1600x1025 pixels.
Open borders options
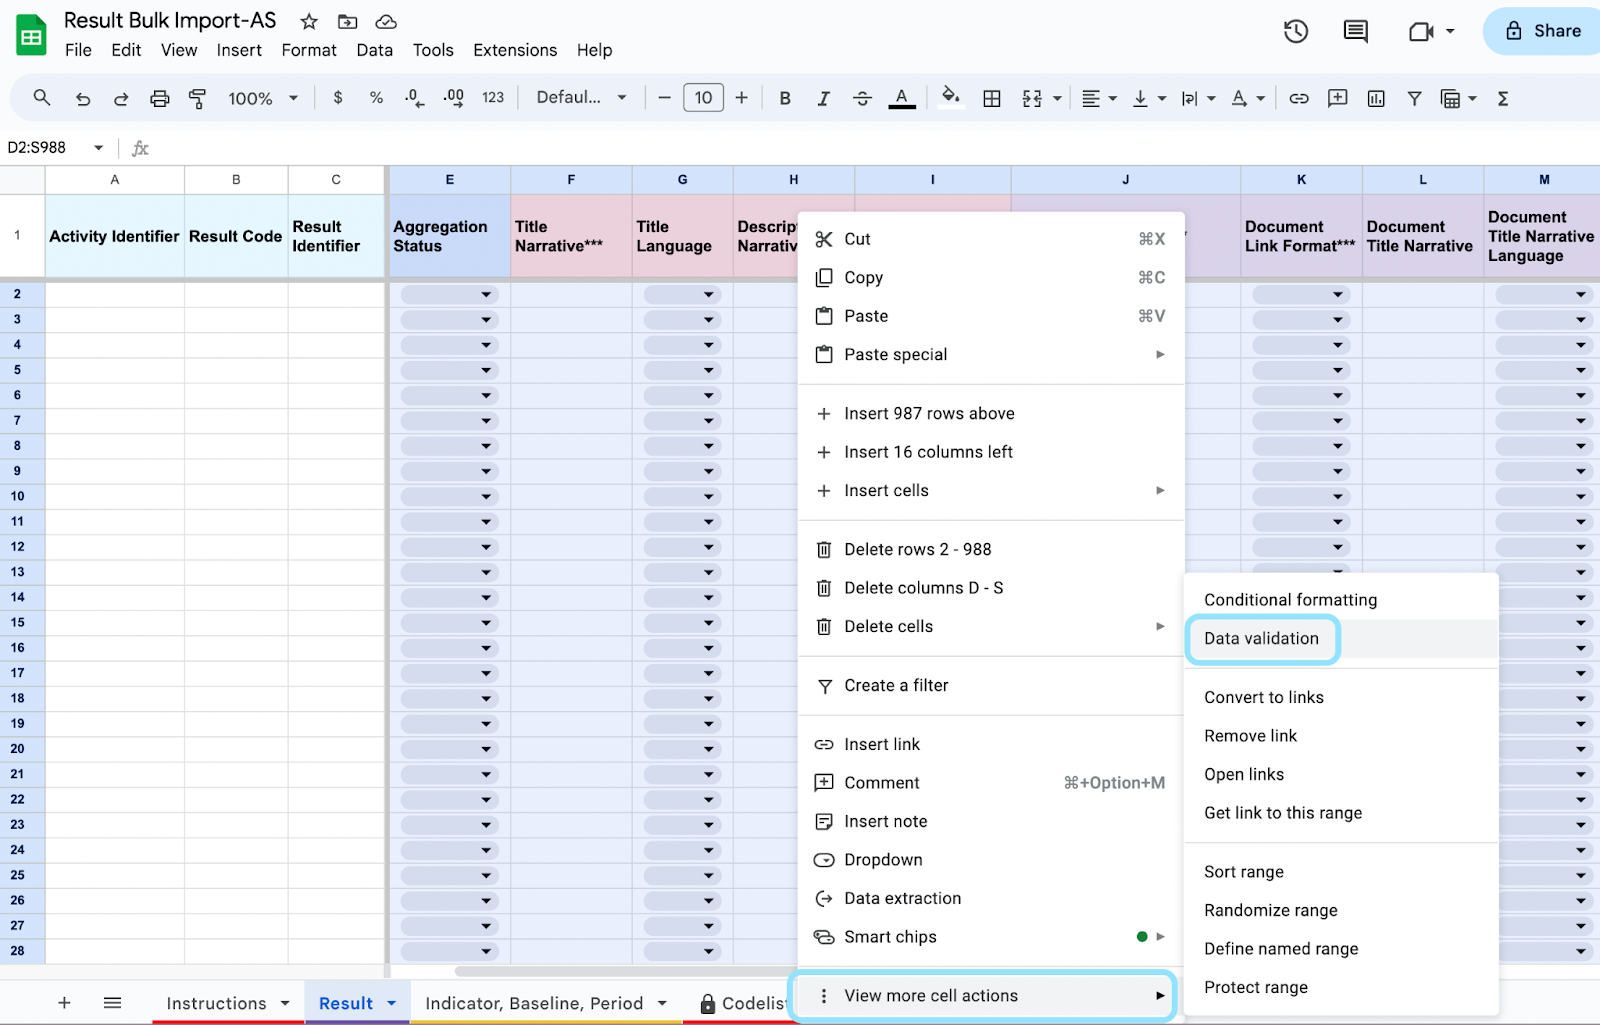tap(991, 98)
